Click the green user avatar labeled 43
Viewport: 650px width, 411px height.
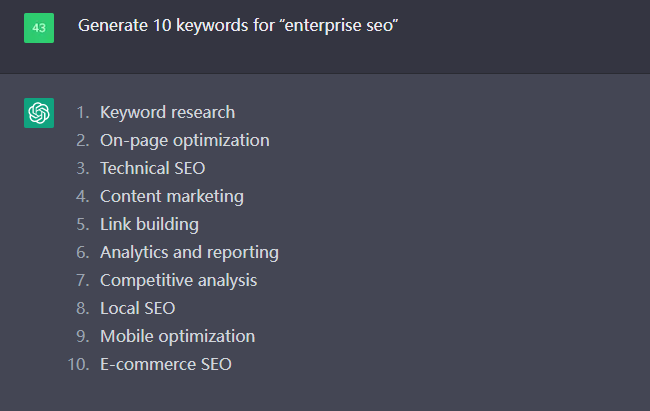click(x=39, y=28)
